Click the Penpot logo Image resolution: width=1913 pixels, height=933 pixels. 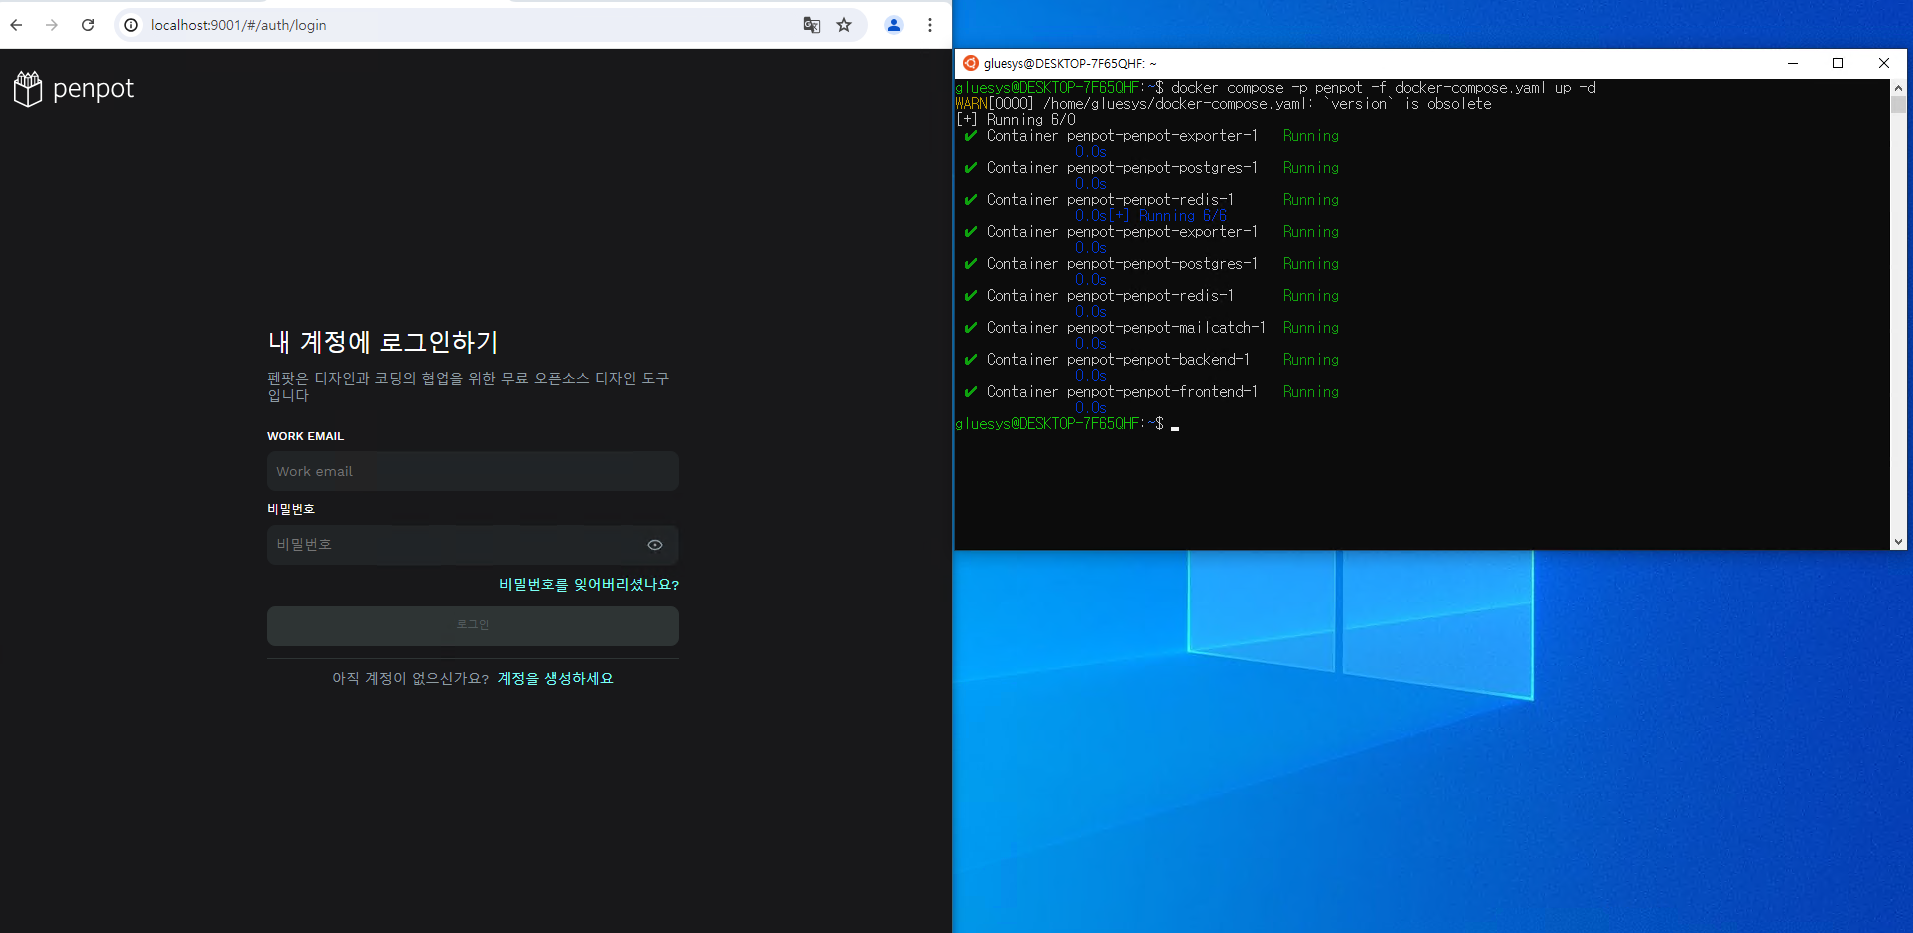(x=74, y=89)
